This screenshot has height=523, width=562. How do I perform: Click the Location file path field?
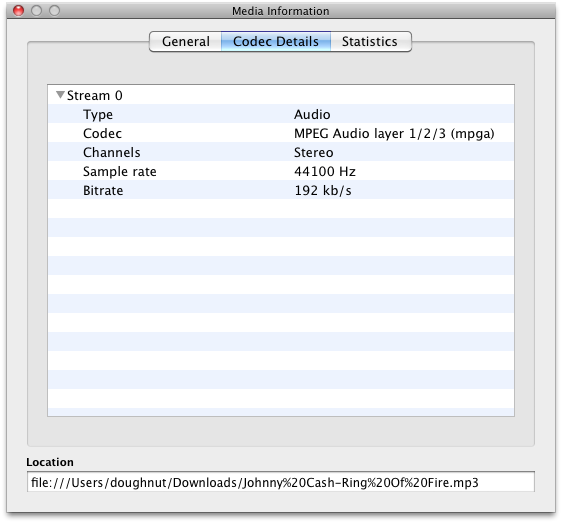click(281, 482)
